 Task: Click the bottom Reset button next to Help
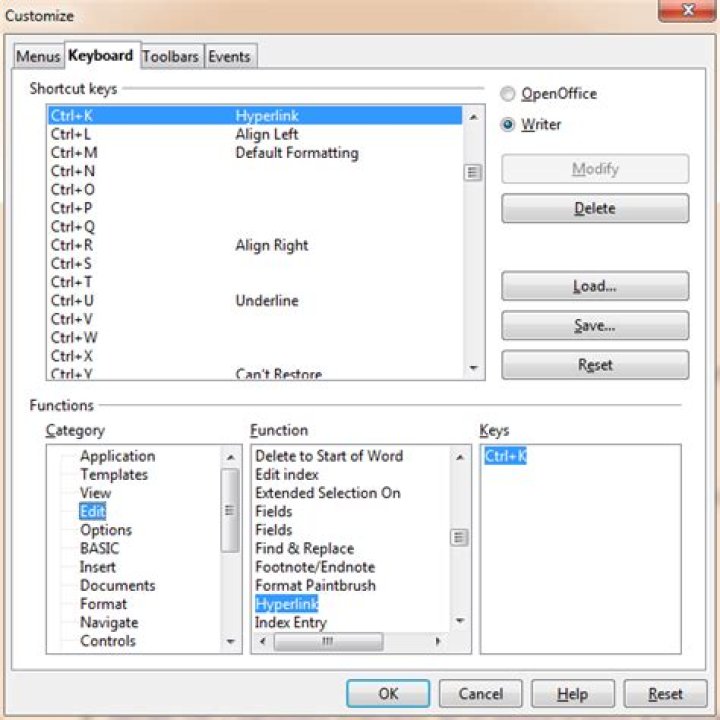(x=665, y=693)
